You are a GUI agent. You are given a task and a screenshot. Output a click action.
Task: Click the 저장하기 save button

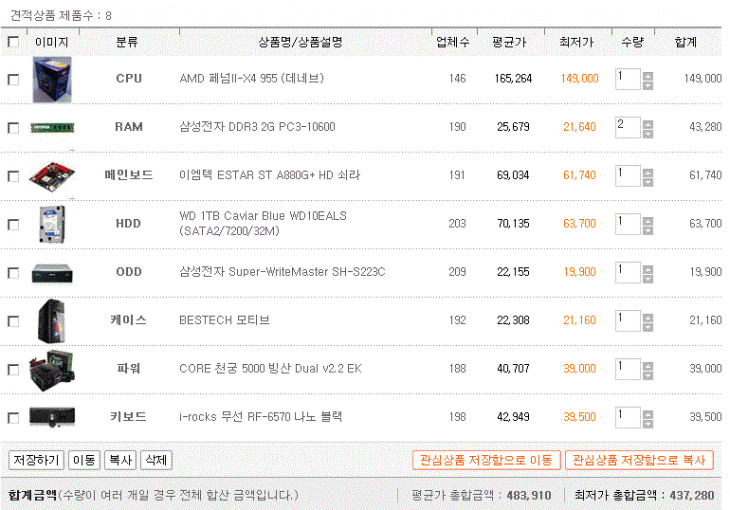pyautogui.click(x=36, y=460)
